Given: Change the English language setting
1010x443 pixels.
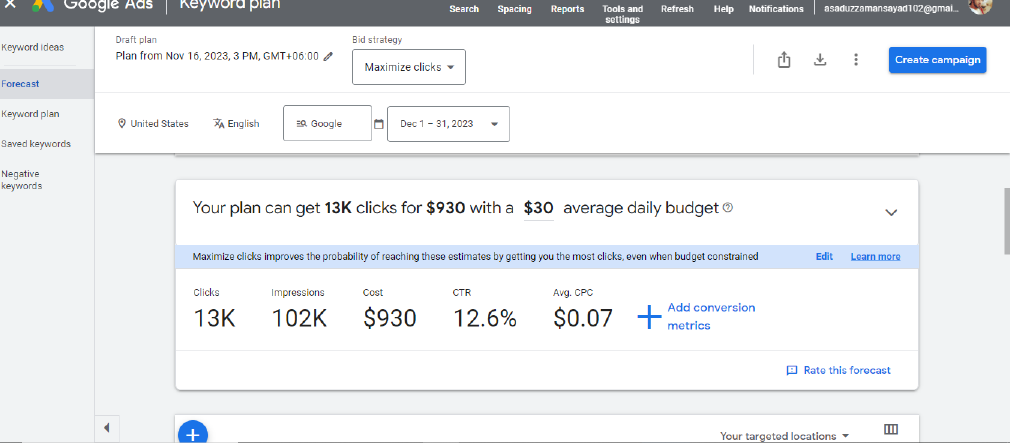Looking at the screenshot, I should tap(236, 124).
